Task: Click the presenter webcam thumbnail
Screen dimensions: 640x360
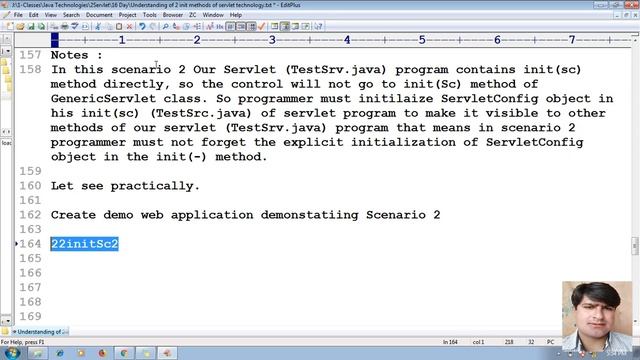Action: click(597, 317)
